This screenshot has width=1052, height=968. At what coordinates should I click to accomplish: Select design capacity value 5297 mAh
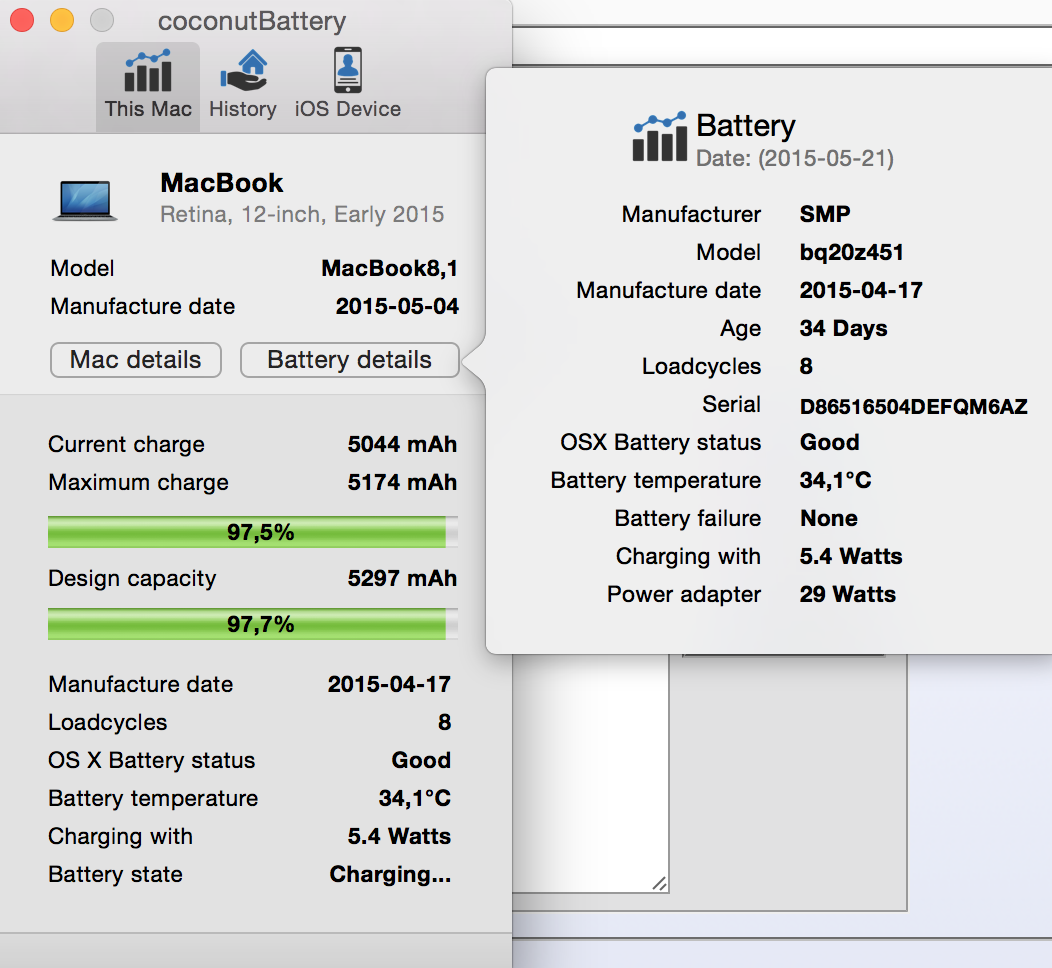[x=402, y=578]
